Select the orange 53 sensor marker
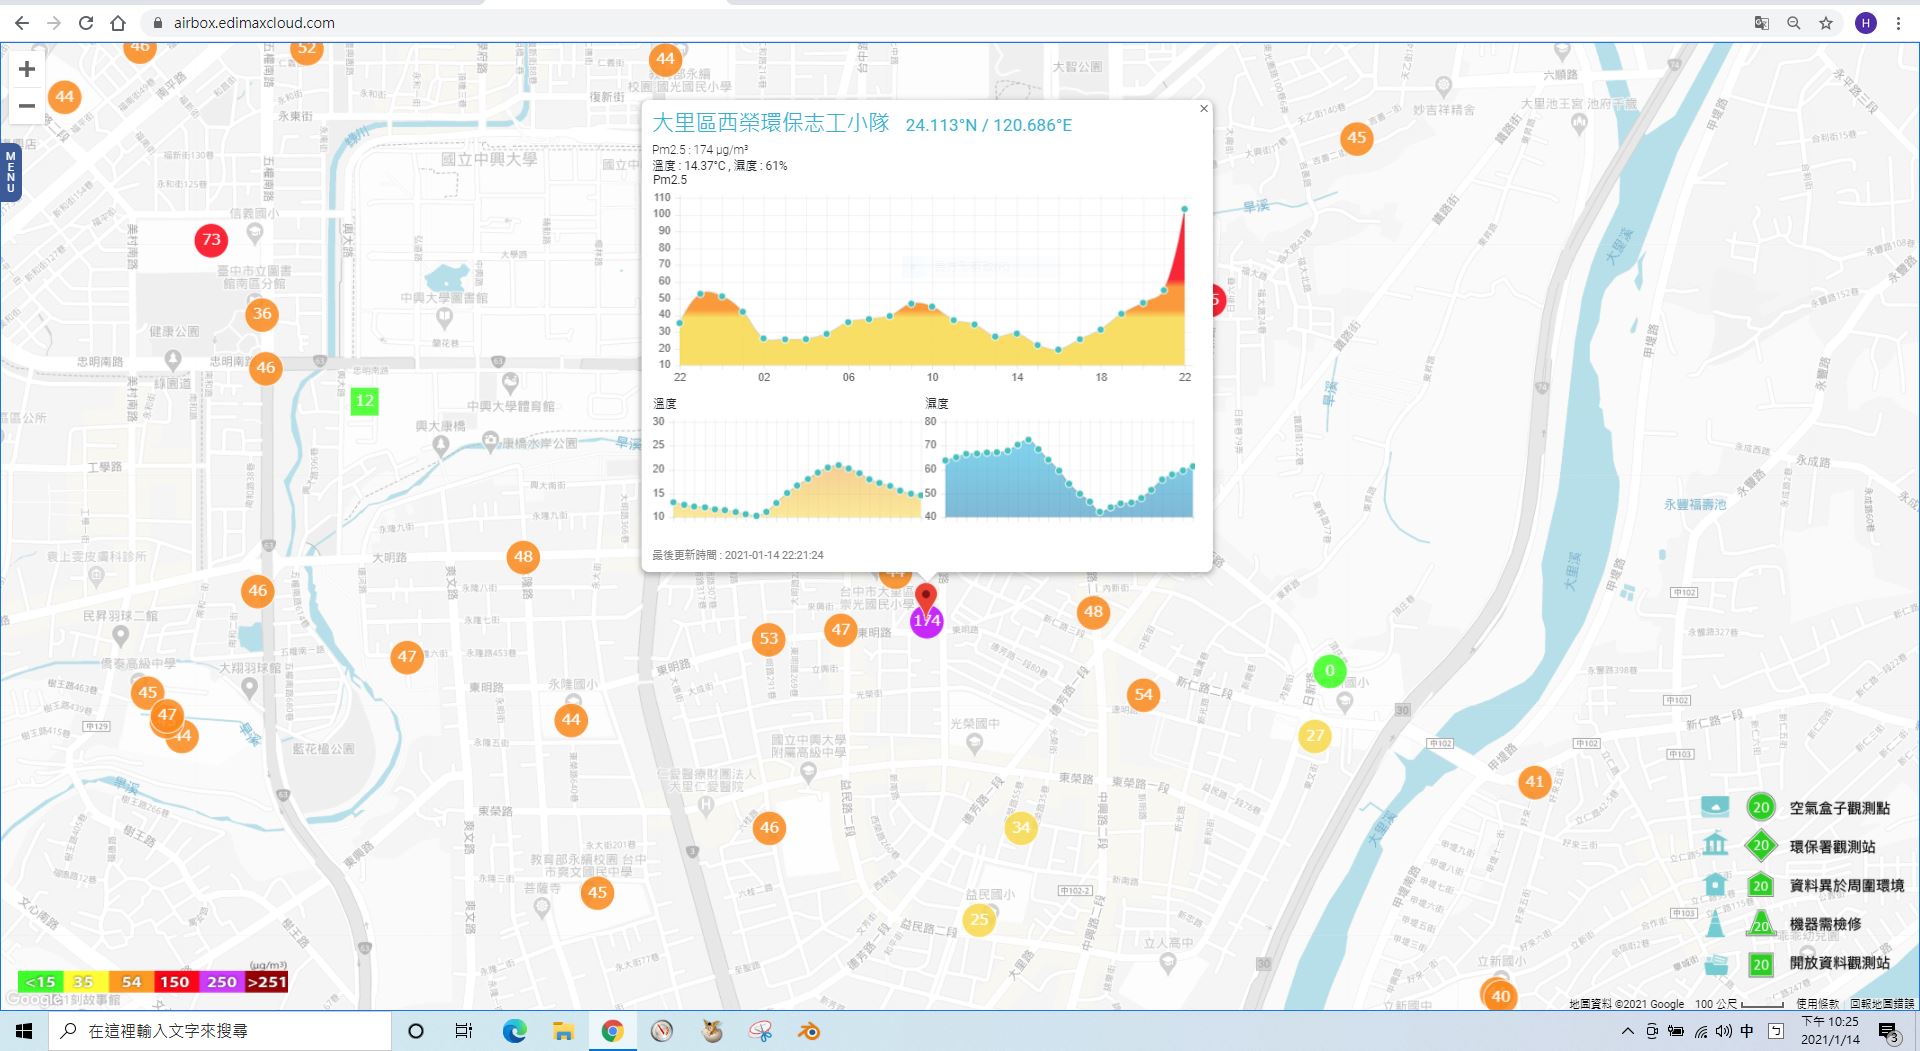This screenshot has width=1920, height=1051. [x=768, y=639]
